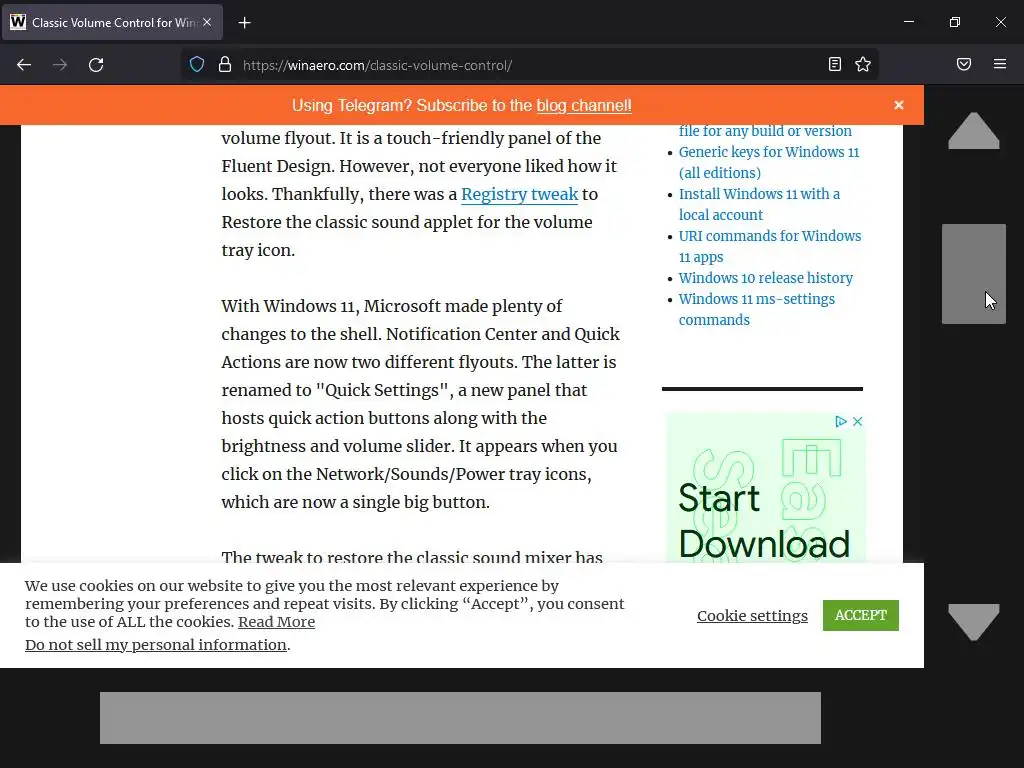
Task: Minimize the Firefox window
Action: (x=908, y=22)
